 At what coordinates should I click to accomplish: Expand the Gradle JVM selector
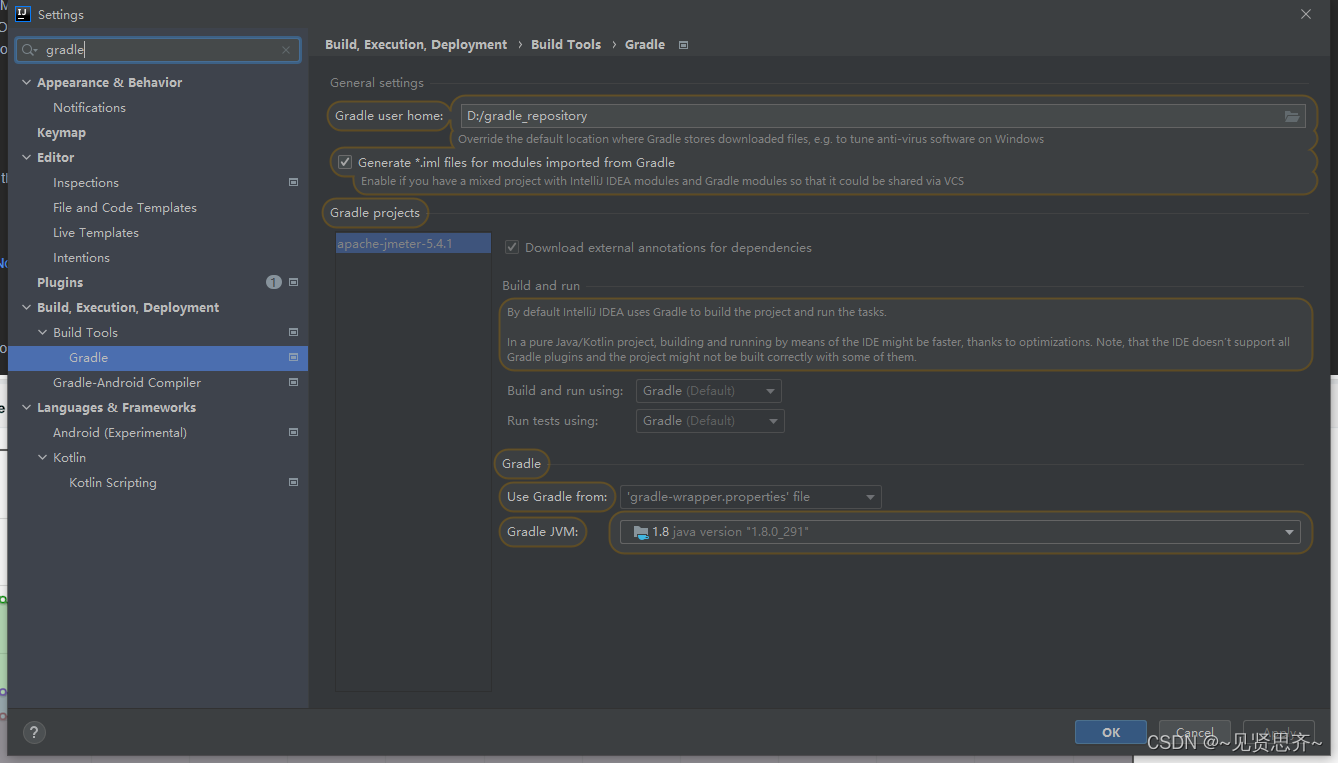(x=1288, y=531)
